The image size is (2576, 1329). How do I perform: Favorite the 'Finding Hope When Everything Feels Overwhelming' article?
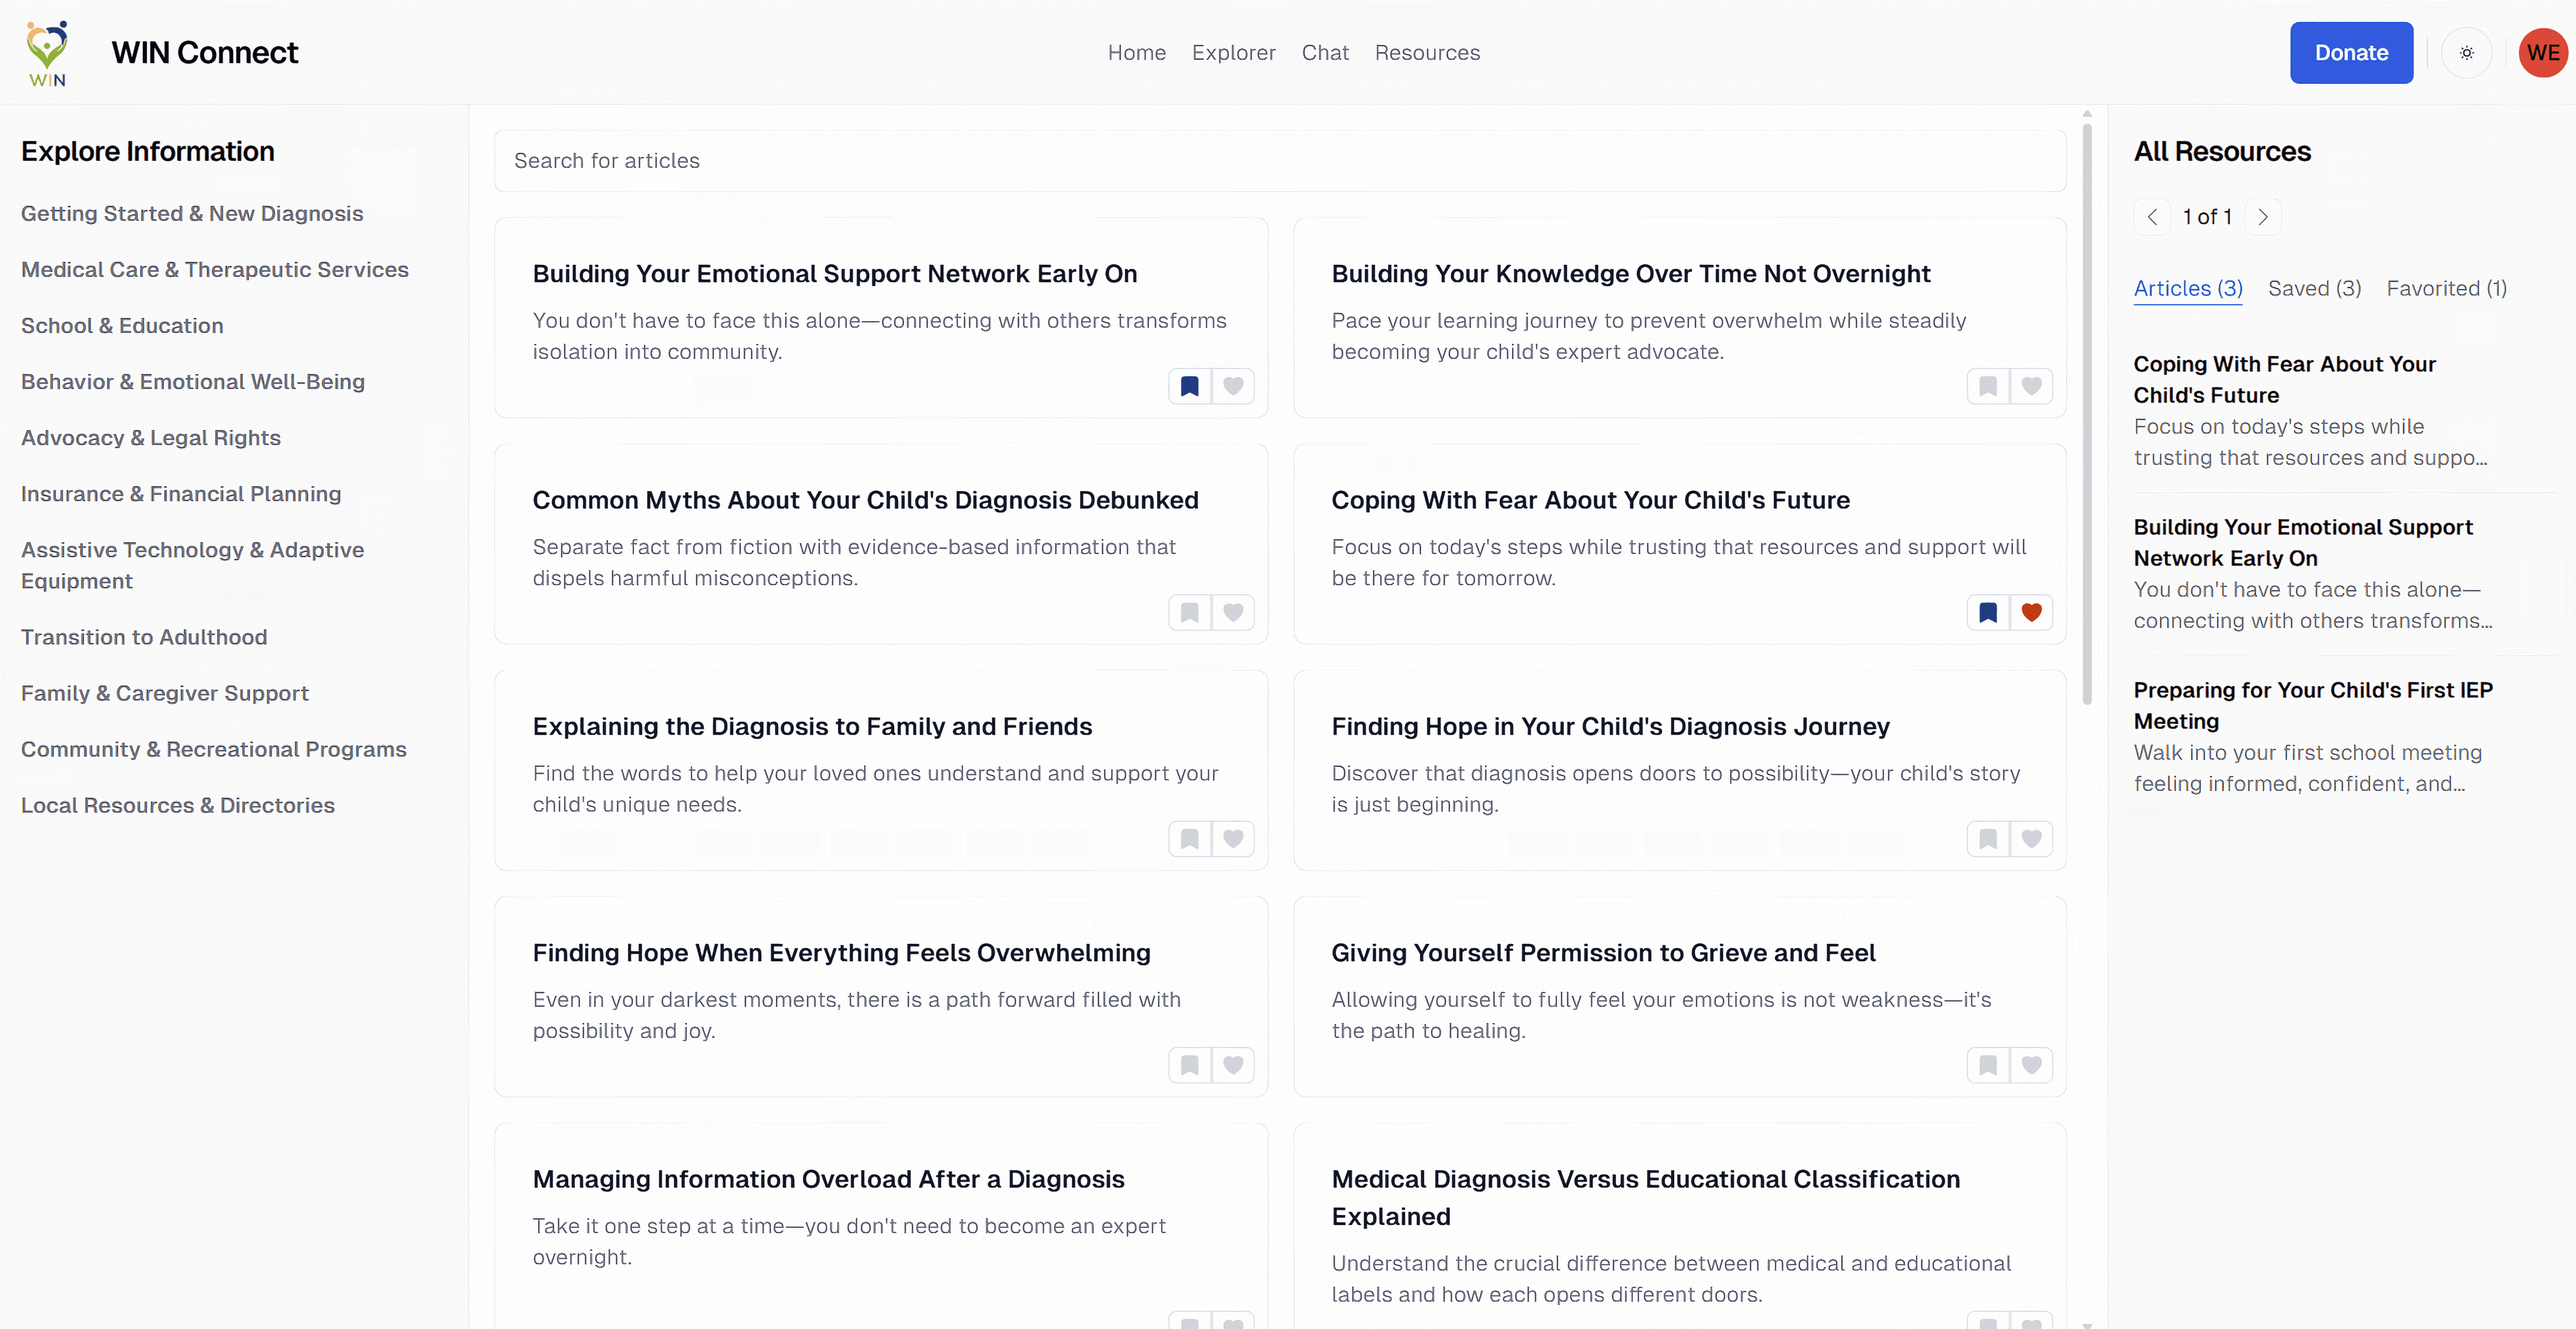click(1233, 1065)
